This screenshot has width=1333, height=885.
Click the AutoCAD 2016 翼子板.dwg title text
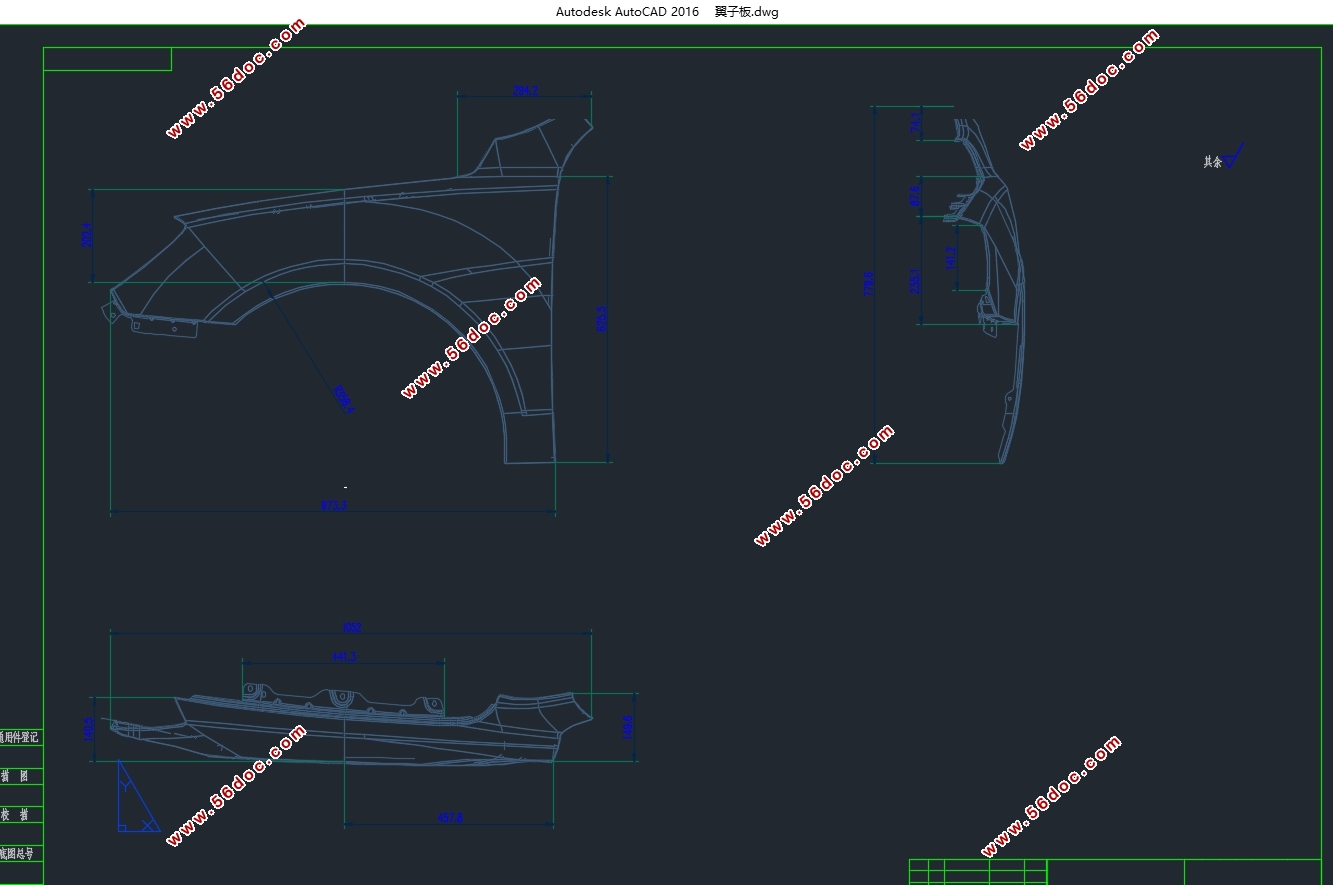[666, 12]
